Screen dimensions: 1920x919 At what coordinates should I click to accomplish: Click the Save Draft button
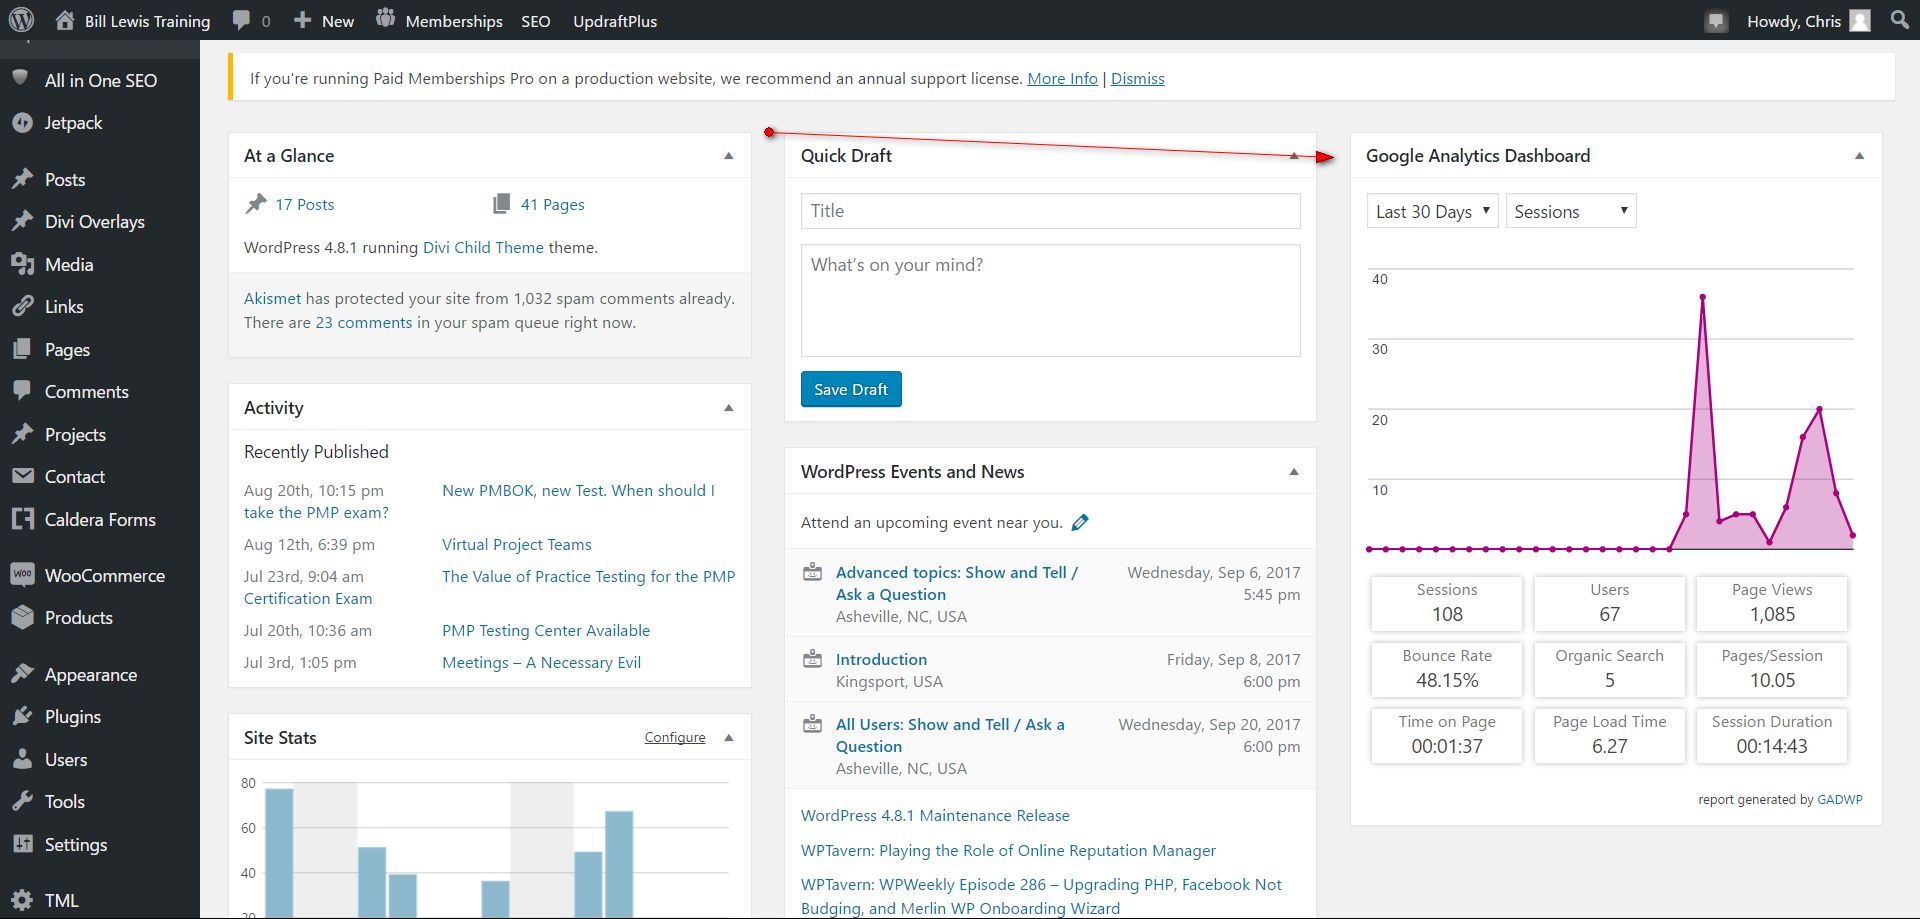pyautogui.click(x=851, y=389)
